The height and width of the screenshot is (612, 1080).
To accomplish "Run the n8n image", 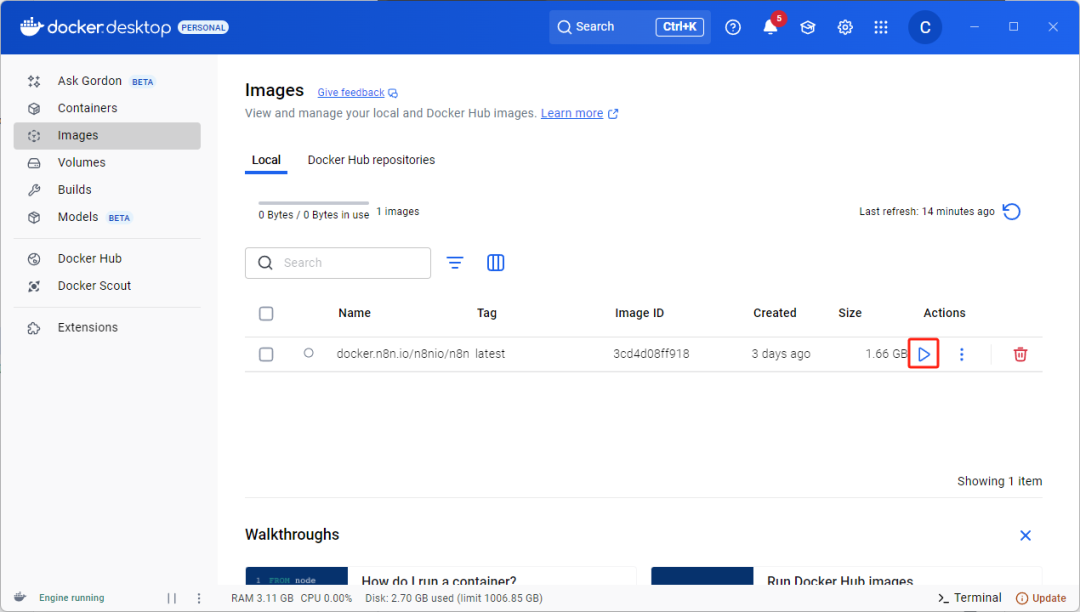I will 924,355.
